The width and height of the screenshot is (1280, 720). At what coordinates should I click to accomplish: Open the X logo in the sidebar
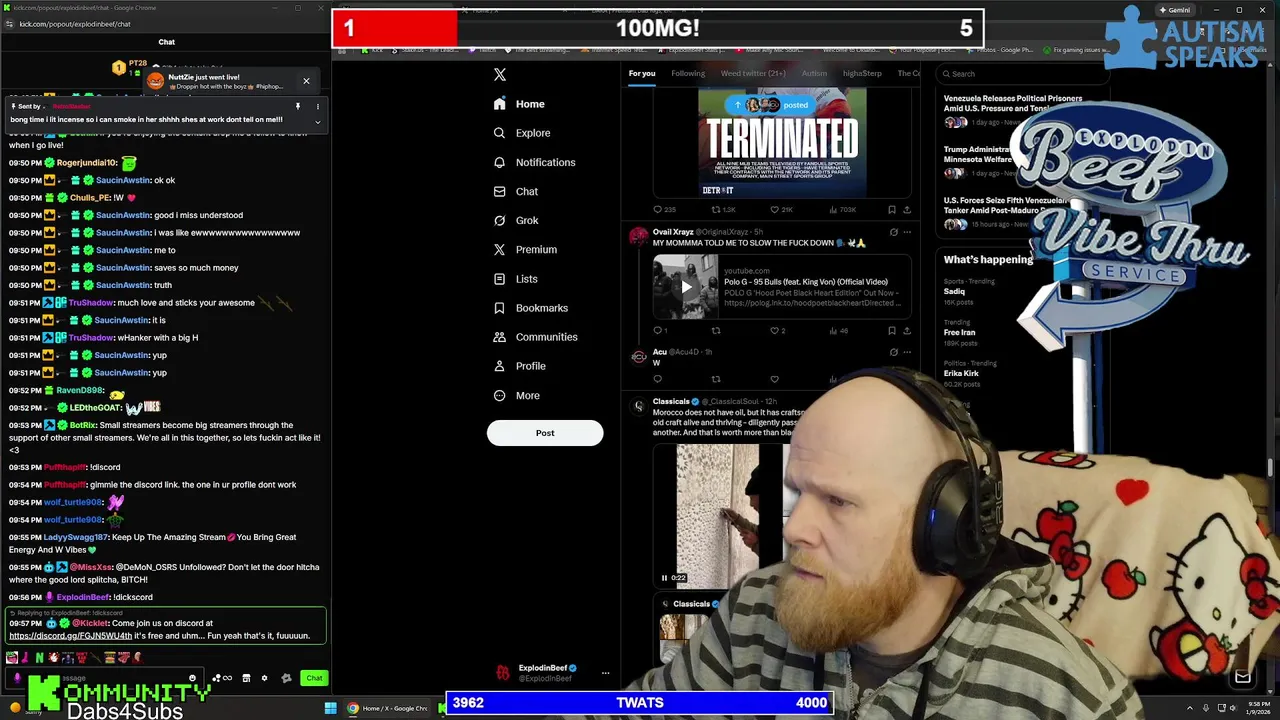point(500,74)
